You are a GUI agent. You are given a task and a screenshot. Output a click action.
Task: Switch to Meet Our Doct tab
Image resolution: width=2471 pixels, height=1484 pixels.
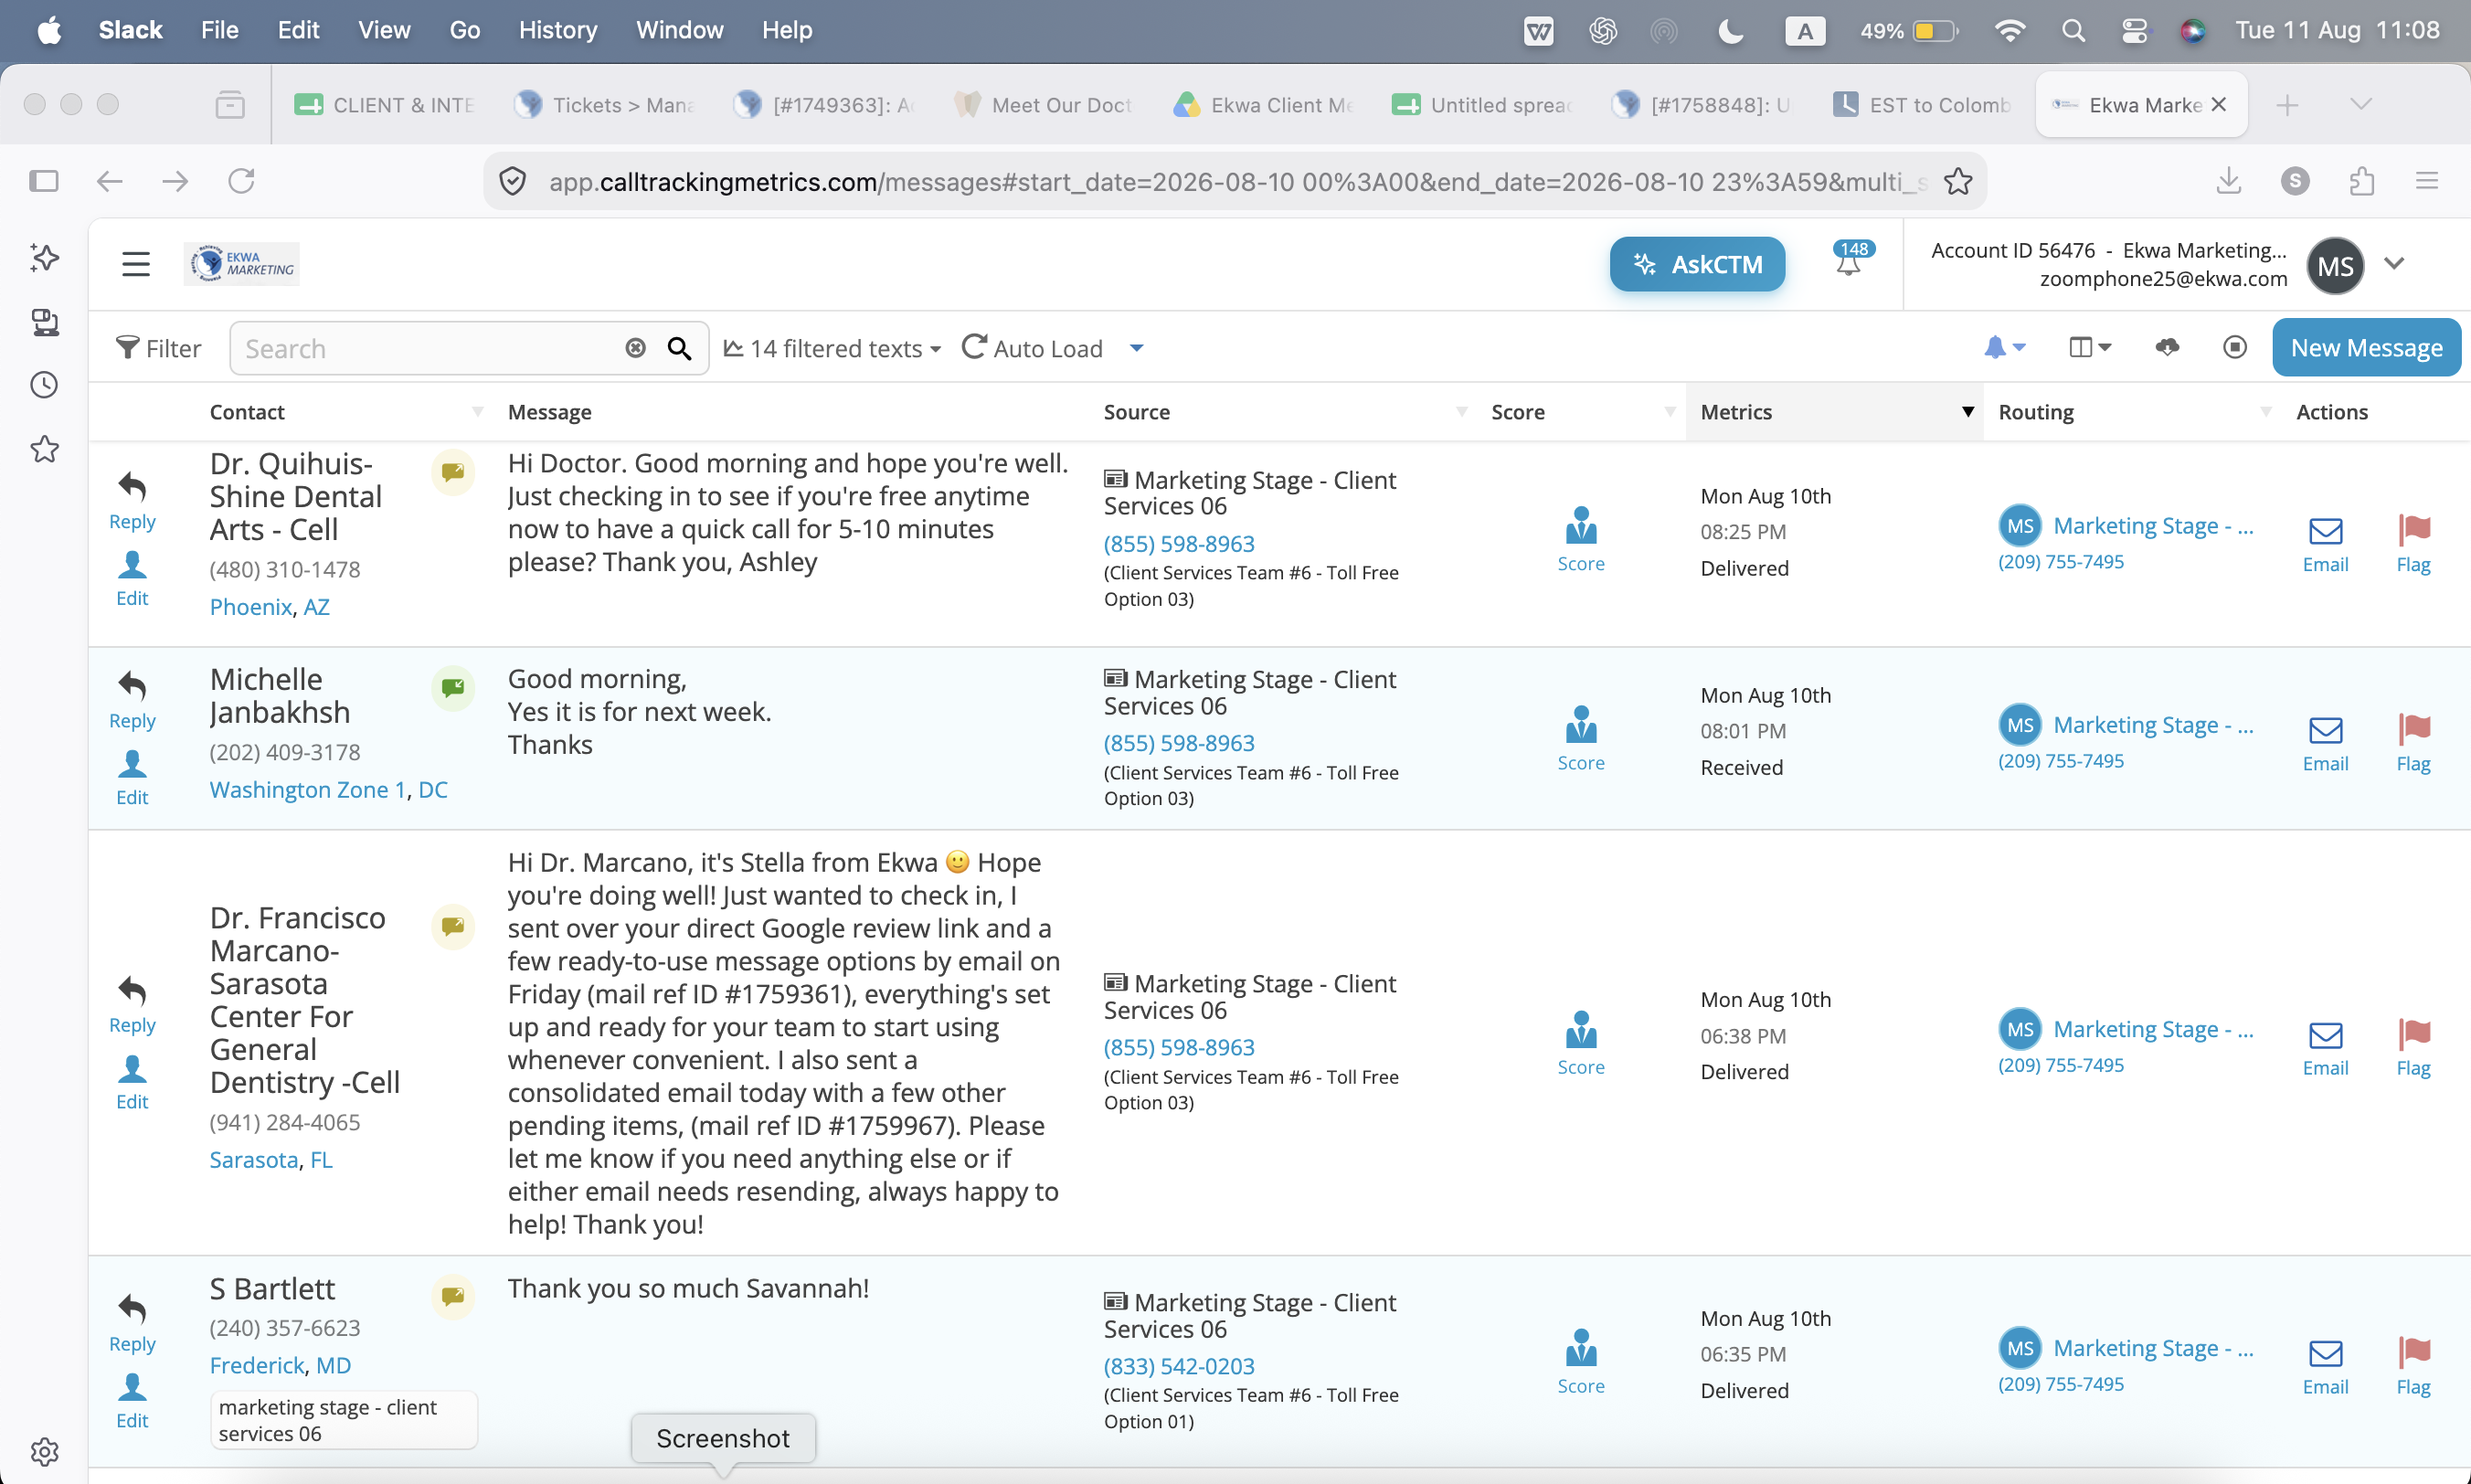coord(1044,105)
